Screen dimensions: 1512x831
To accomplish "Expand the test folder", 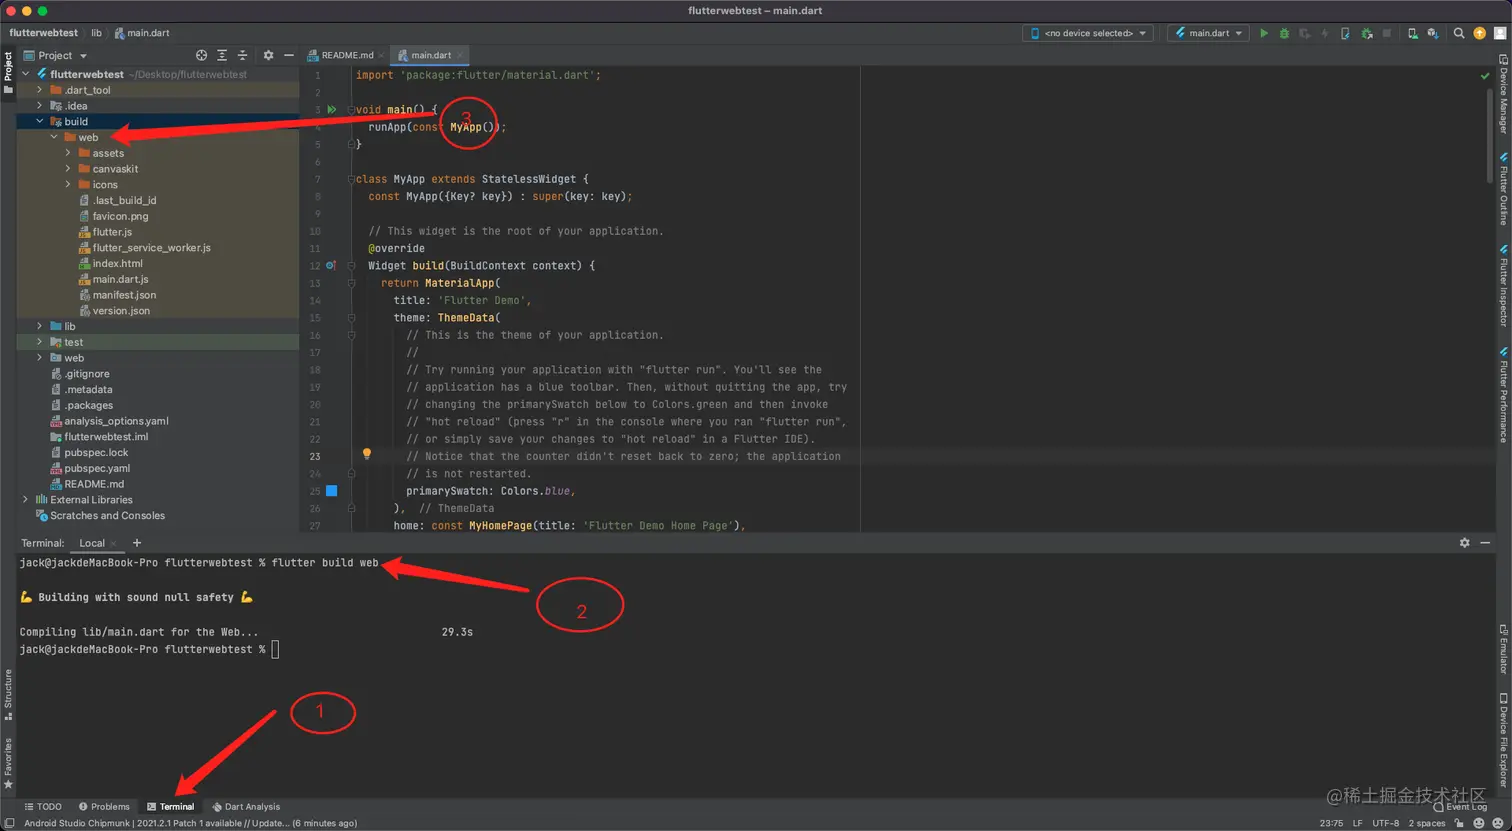I will click(40, 342).
